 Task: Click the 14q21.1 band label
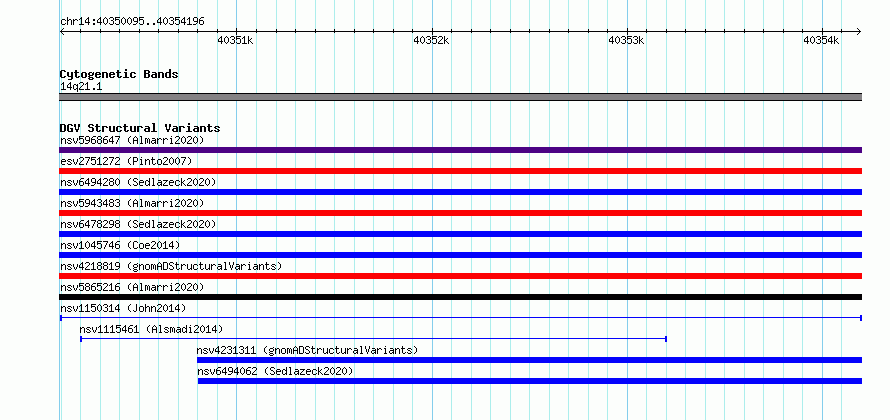pyautogui.click(x=81, y=87)
